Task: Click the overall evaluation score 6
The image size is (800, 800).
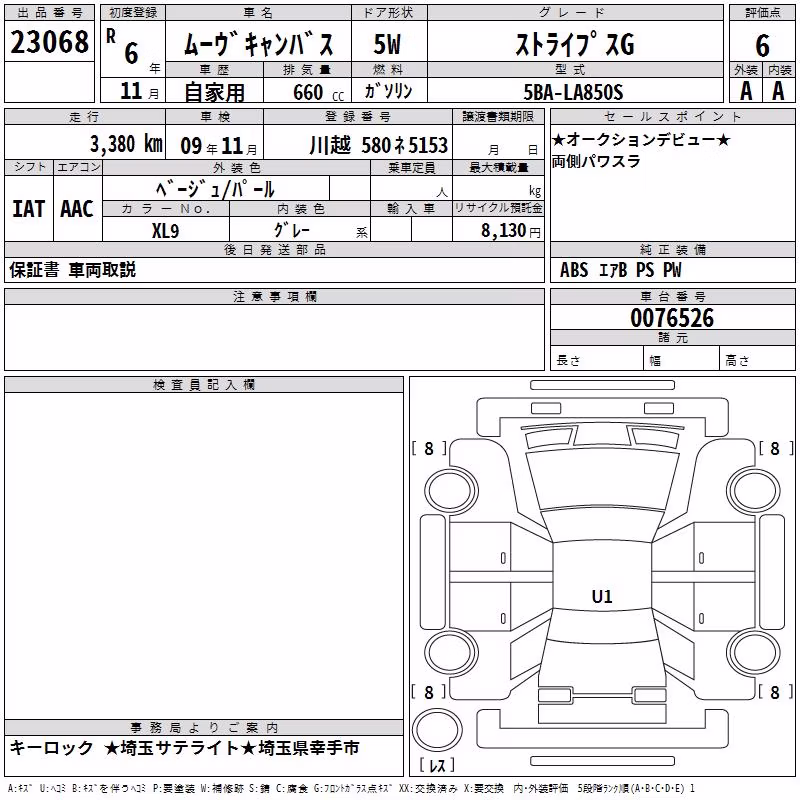Action: point(762,46)
